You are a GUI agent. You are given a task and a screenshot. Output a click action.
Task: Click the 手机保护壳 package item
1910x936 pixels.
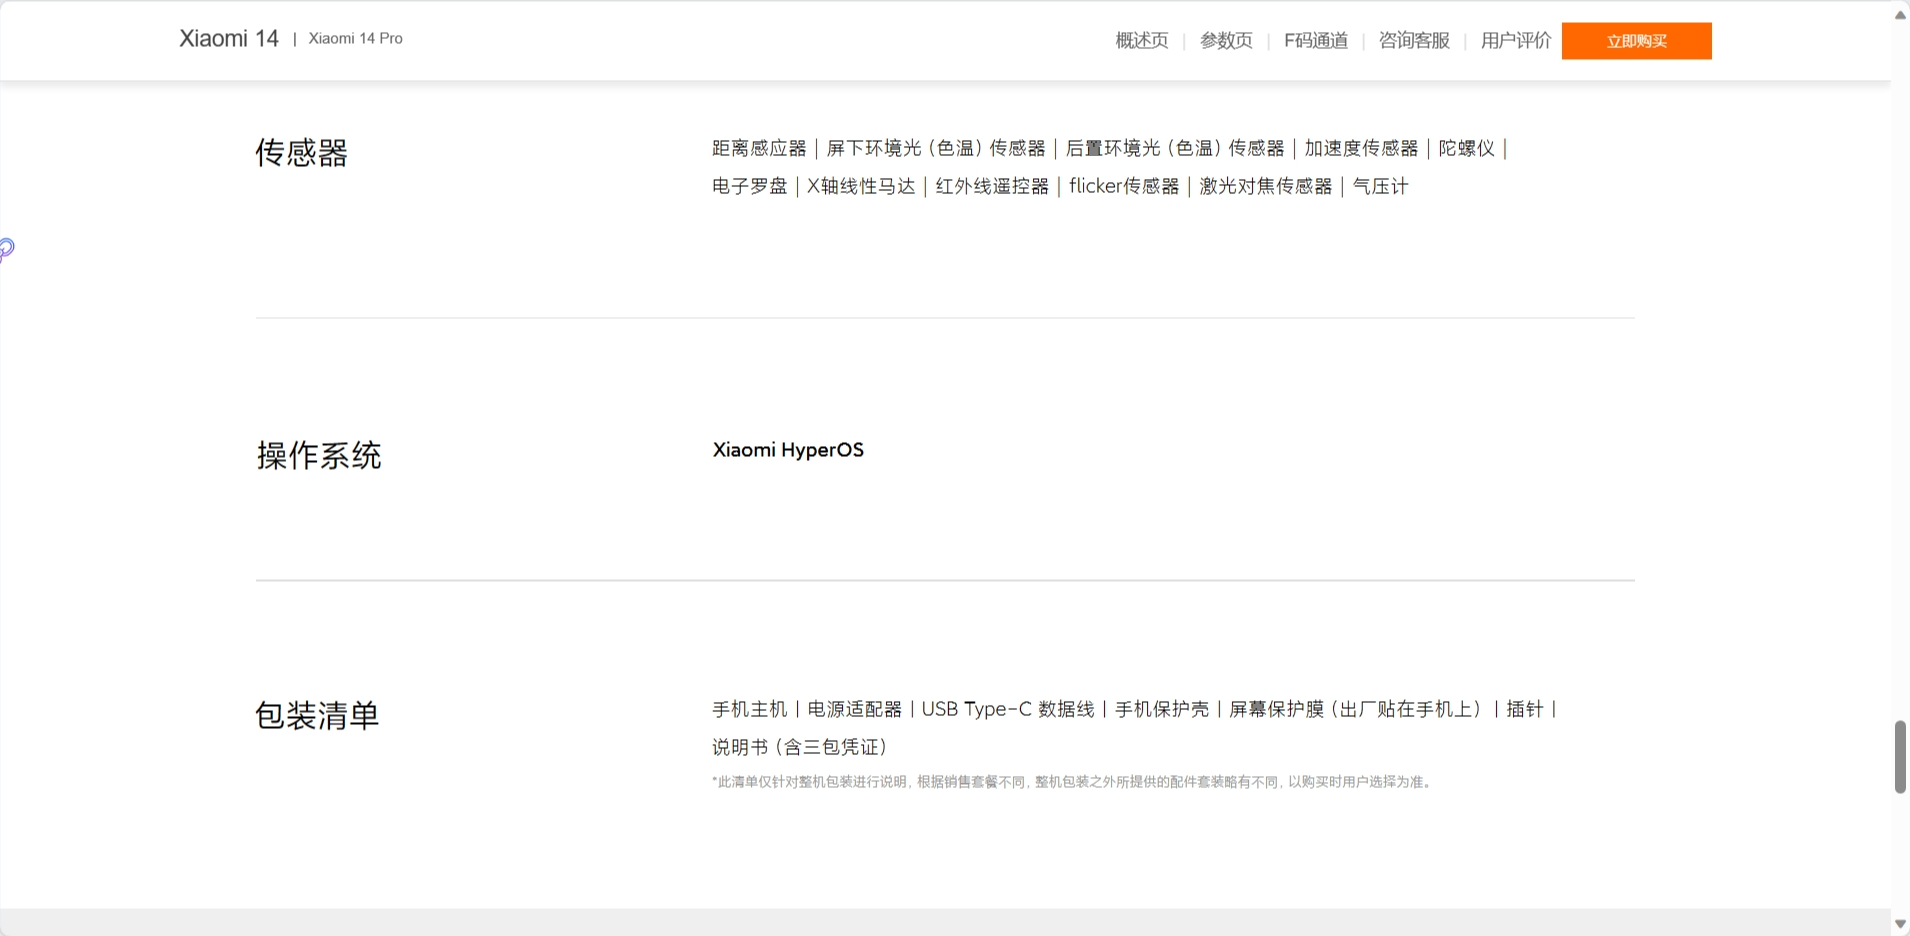point(1162,710)
